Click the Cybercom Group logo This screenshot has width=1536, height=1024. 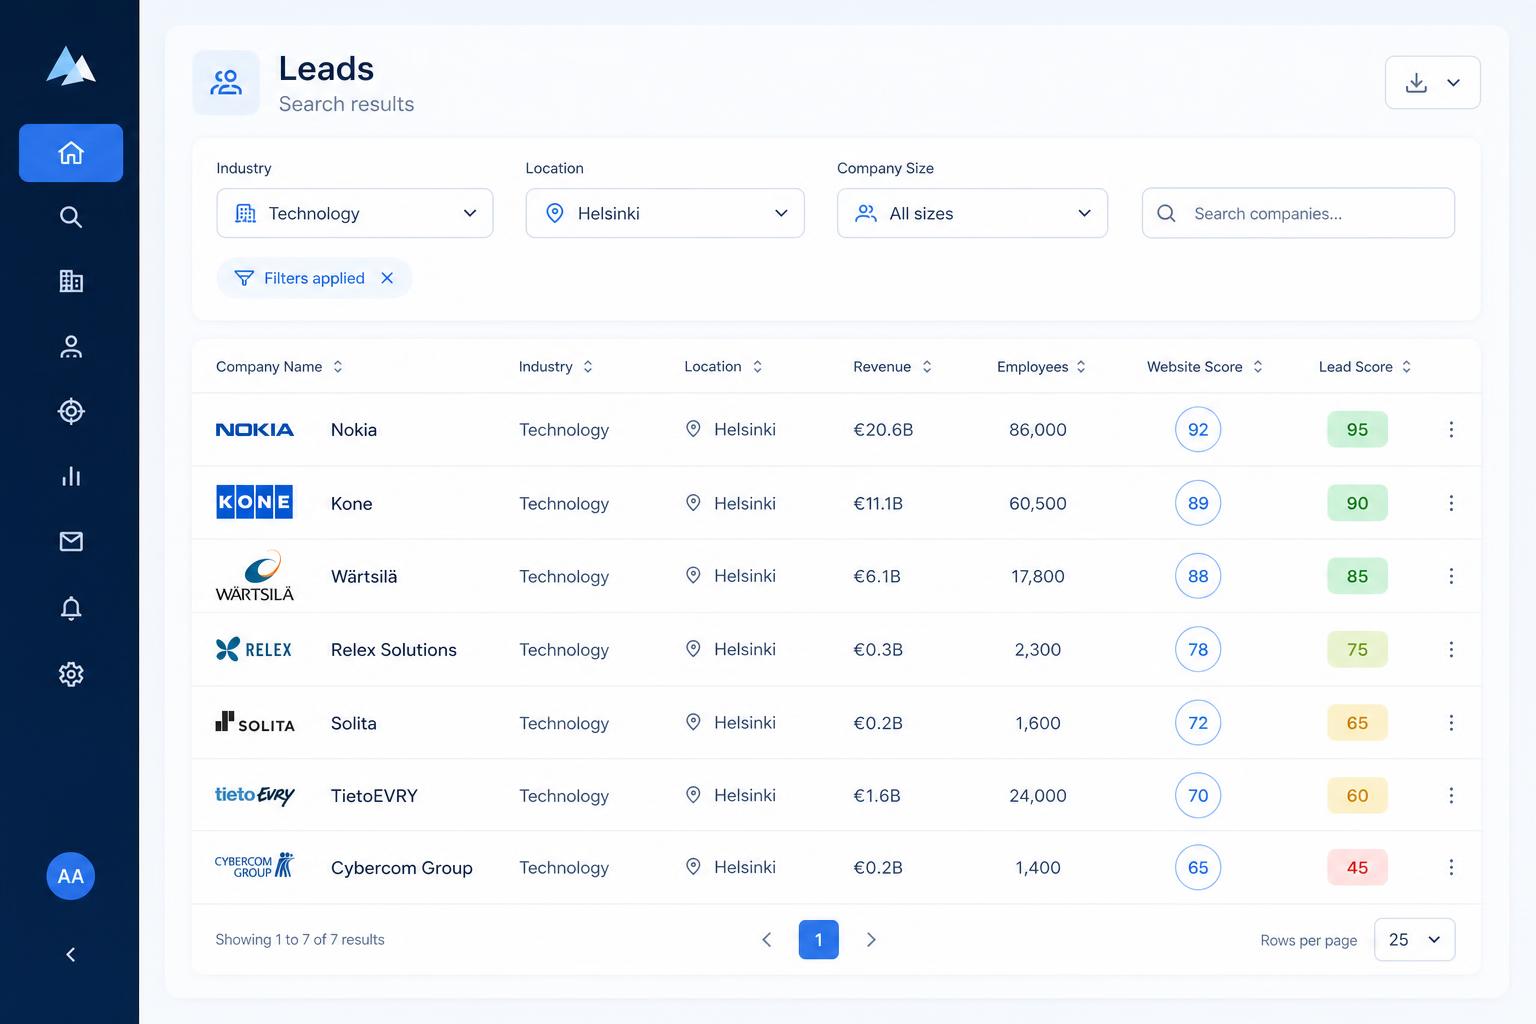click(255, 866)
